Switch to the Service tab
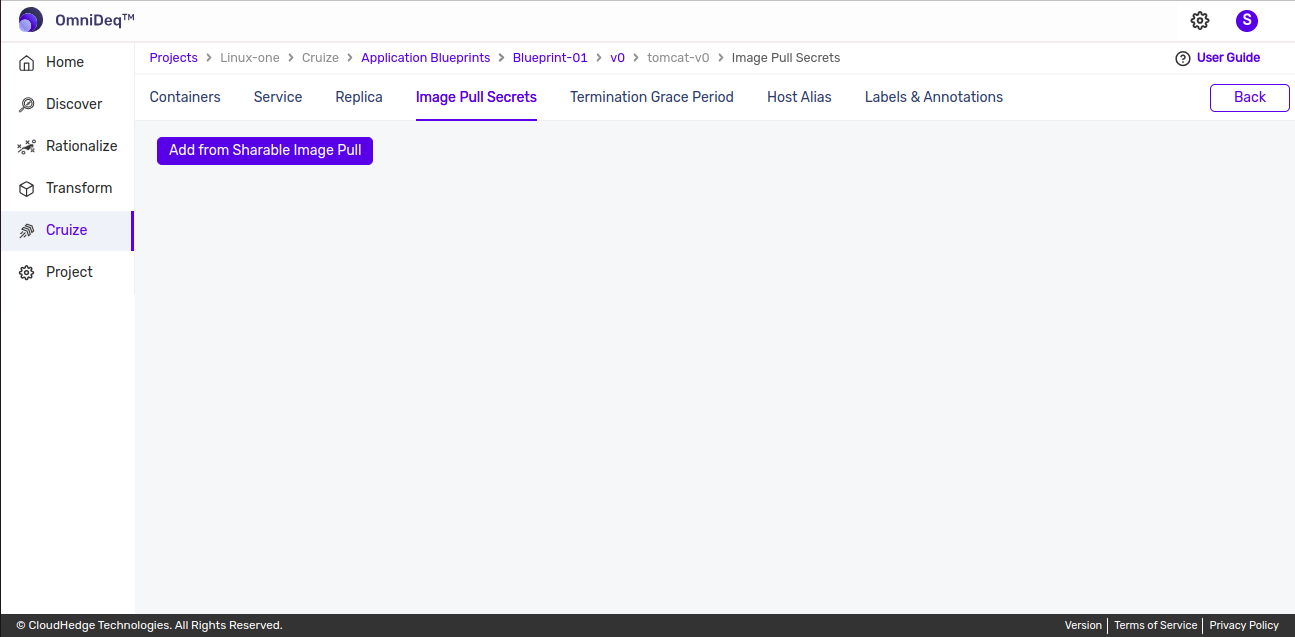The height and width of the screenshot is (637, 1295). pyautogui.click(x=278, y=97)
